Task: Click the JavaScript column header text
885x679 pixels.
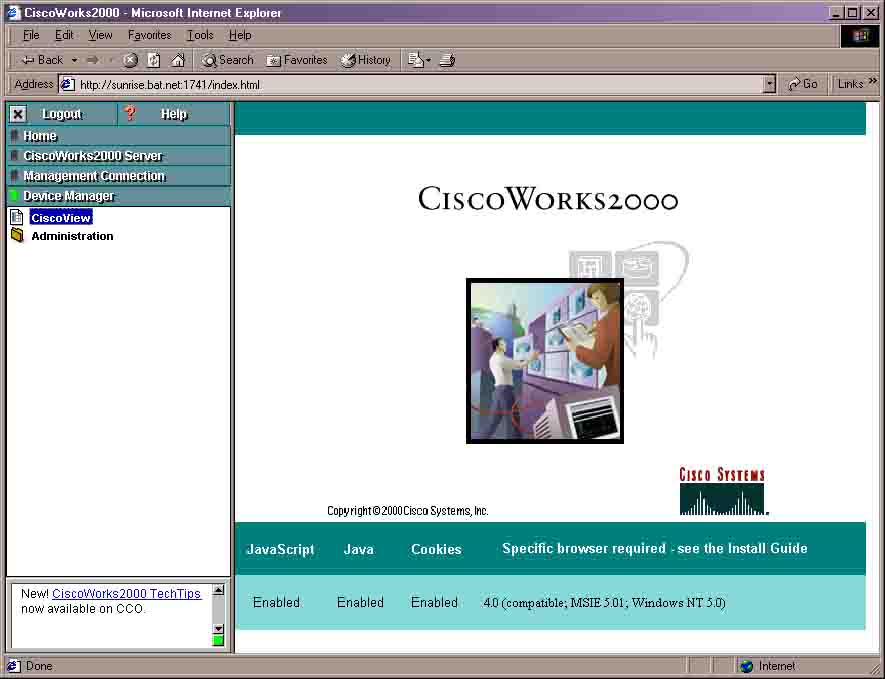Action: point(281,549)
